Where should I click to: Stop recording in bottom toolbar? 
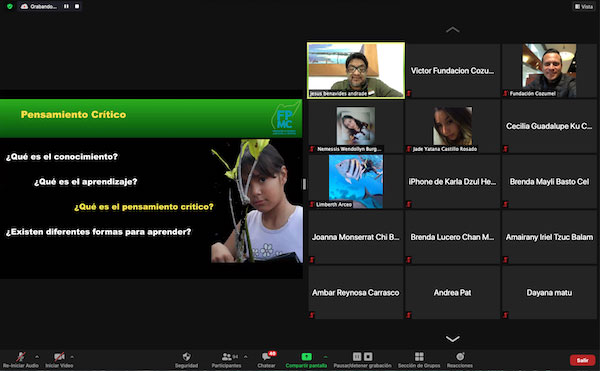tap(368, 356)
